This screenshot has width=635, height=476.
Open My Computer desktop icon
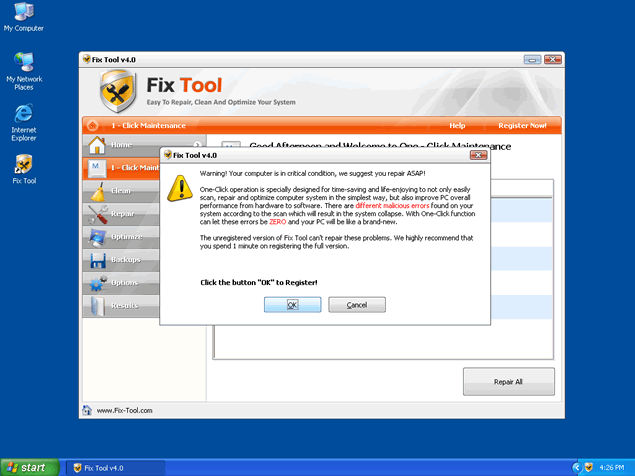click(x=23, y=14)
